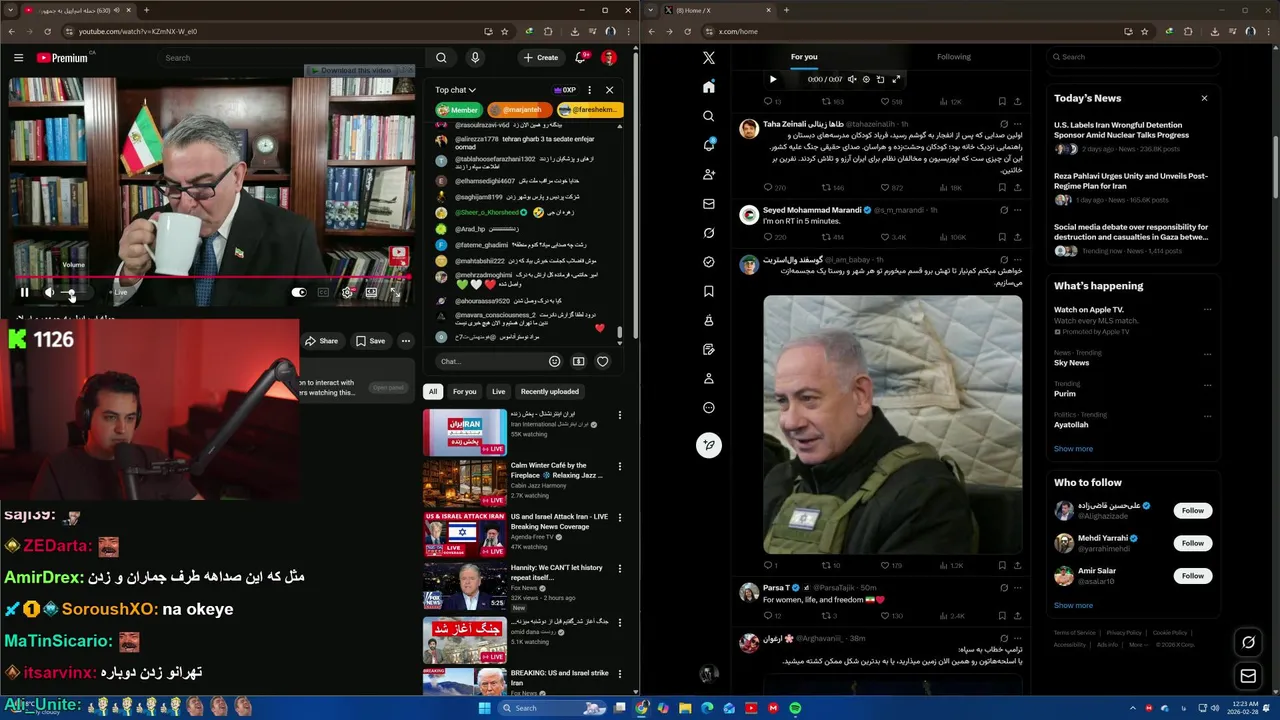Click the X search box
The width and height of the screenshot is (1280, 720).
pos(1134,57)
